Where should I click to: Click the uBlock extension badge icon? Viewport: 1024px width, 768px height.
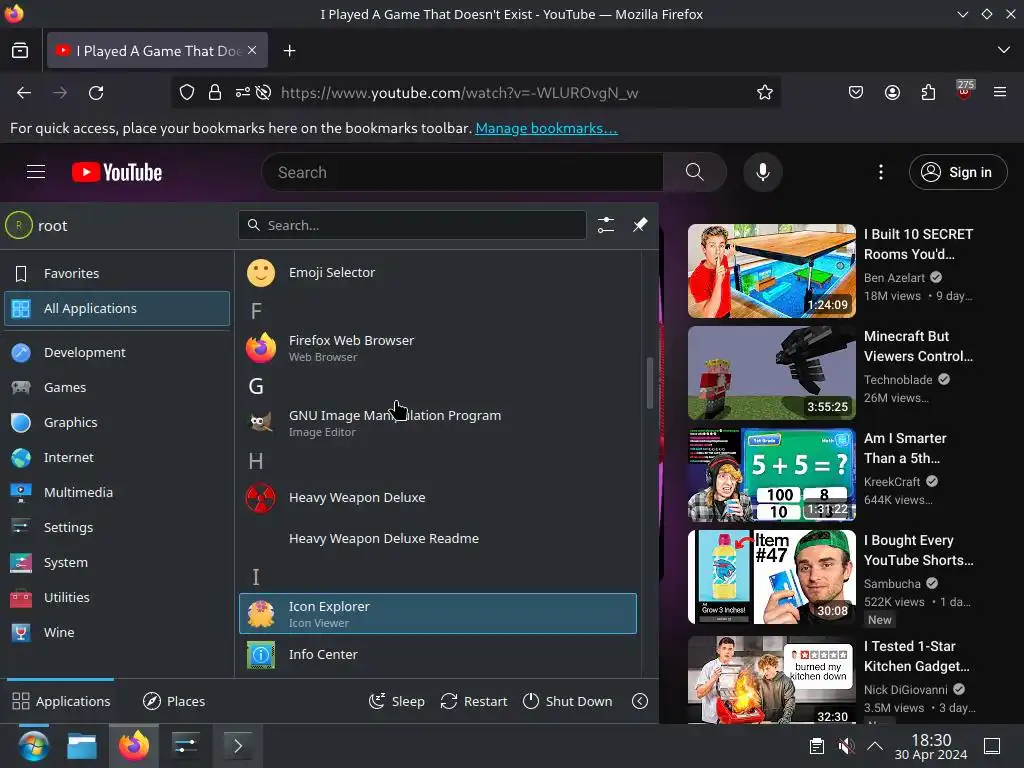tap(965, 90)
